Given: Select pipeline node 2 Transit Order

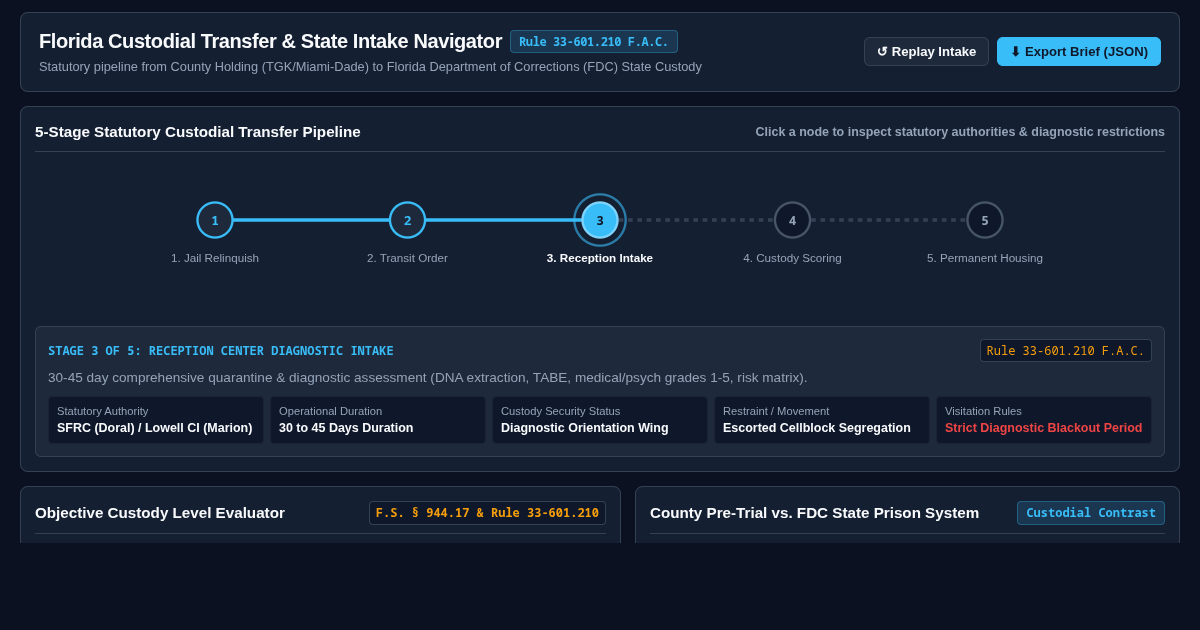Looking at the screenshot, I should pyautogui.click(x=407, y=220).
